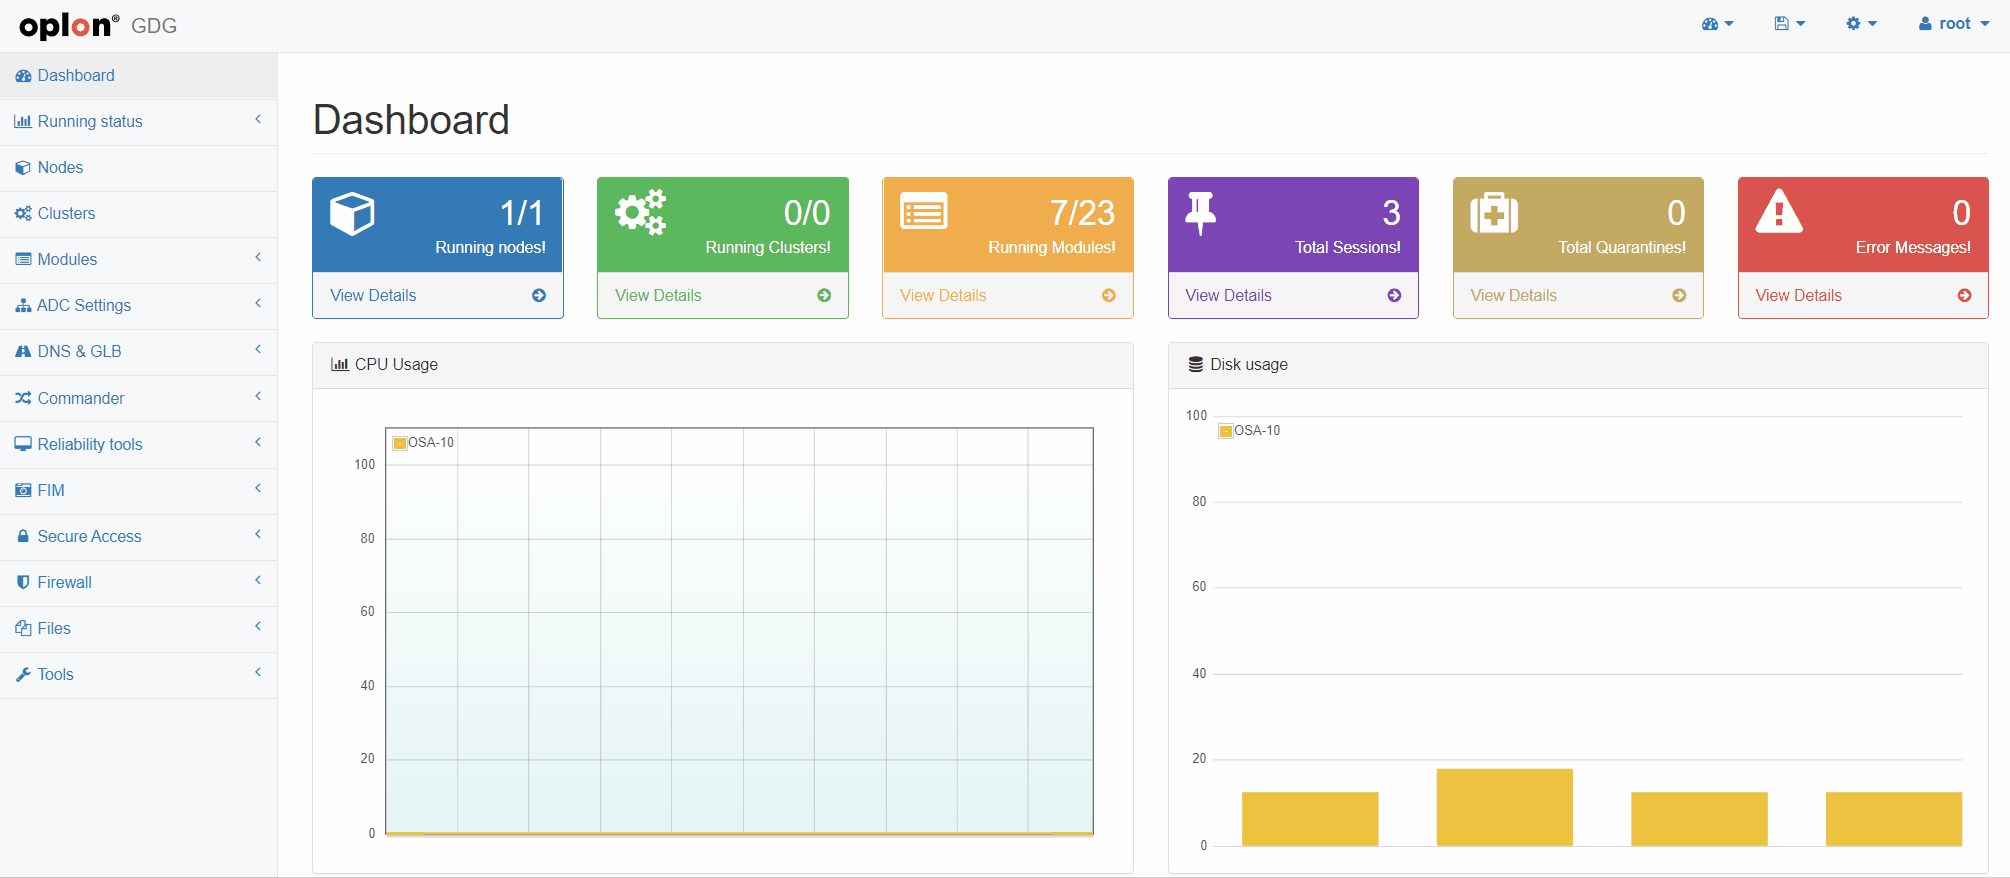Viewport: 2010px width, 878px height.
Task: Click the arrow icon in Running Modules View Details
Action: pyautogui.click(x=1108, y=295)
